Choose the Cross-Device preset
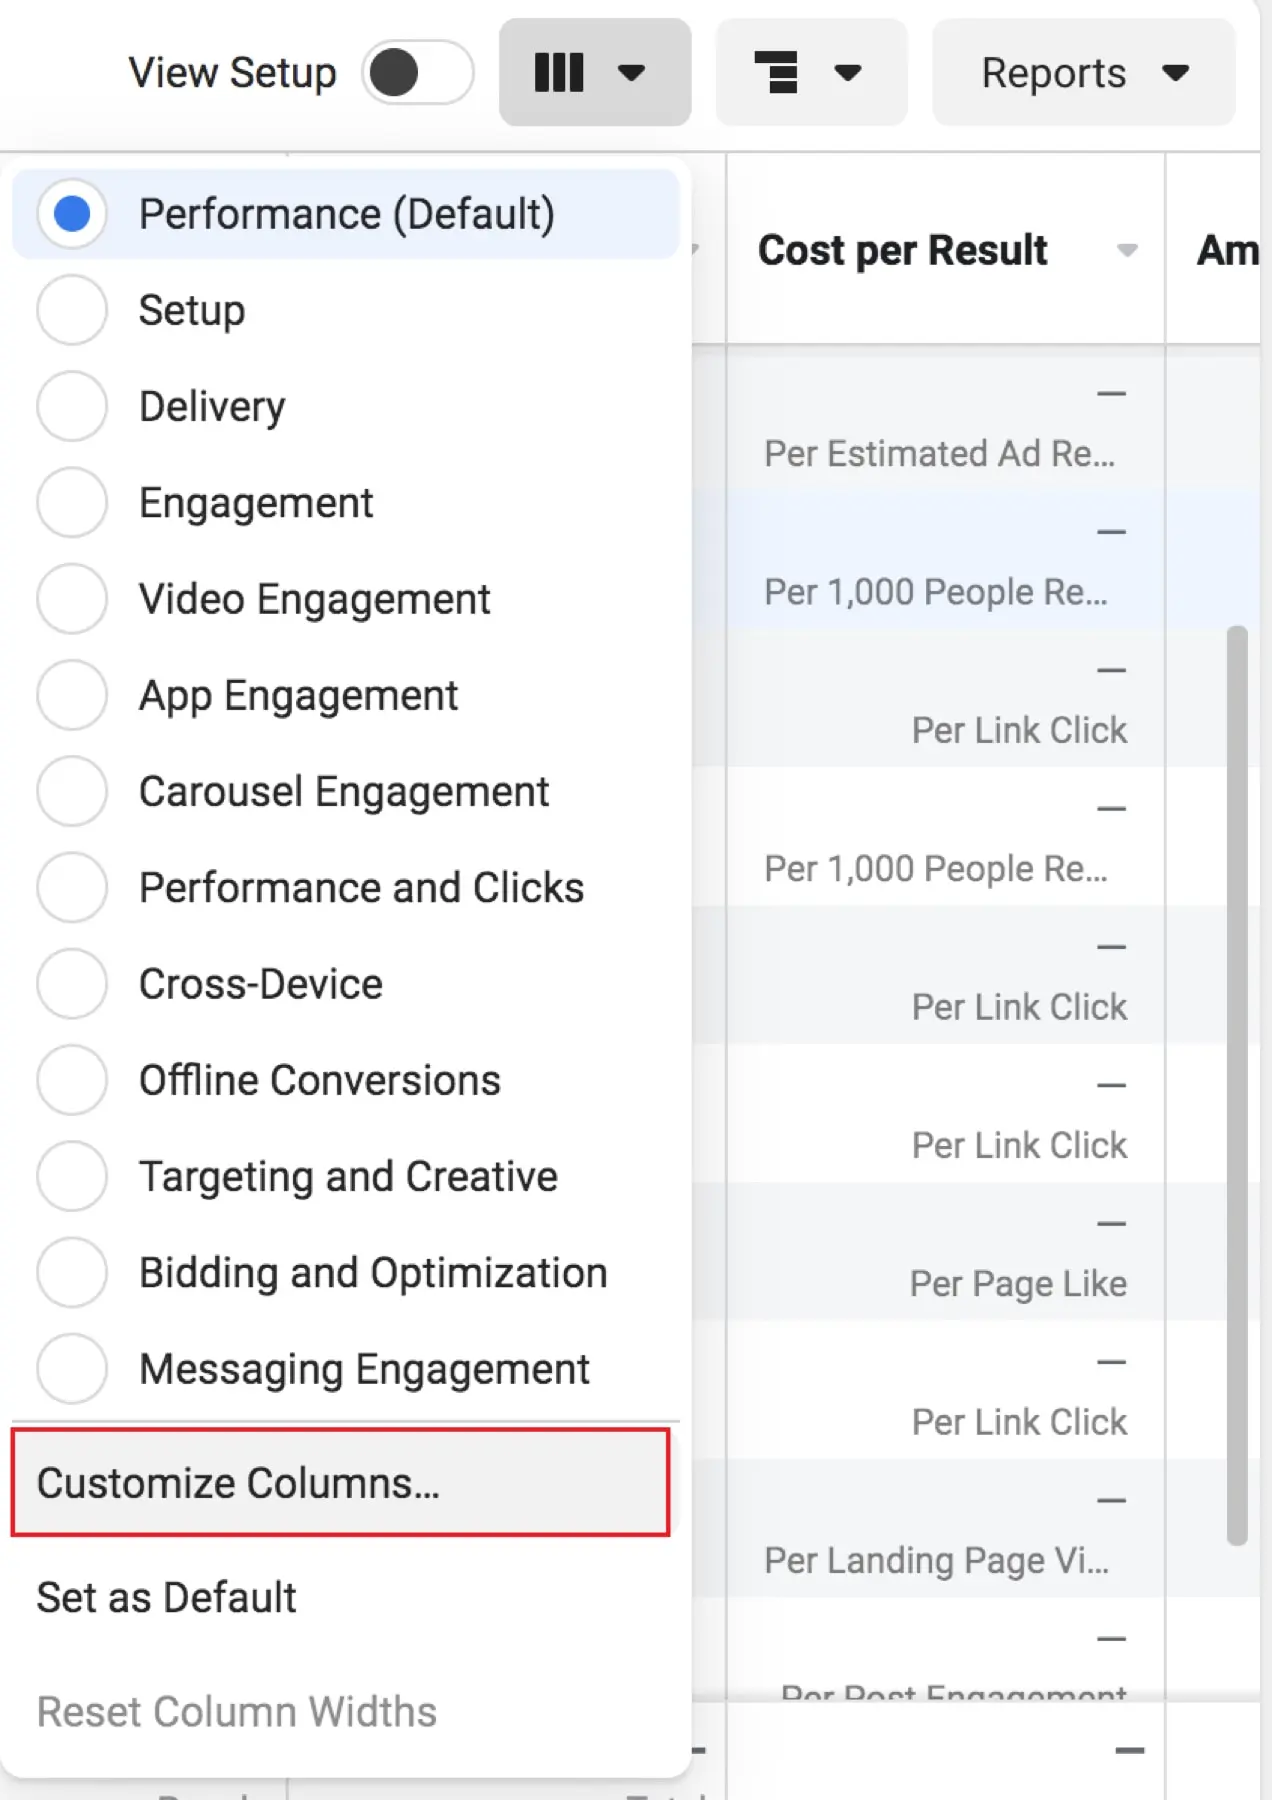This screenshot has width=1272, height=1800. (72, 984)
